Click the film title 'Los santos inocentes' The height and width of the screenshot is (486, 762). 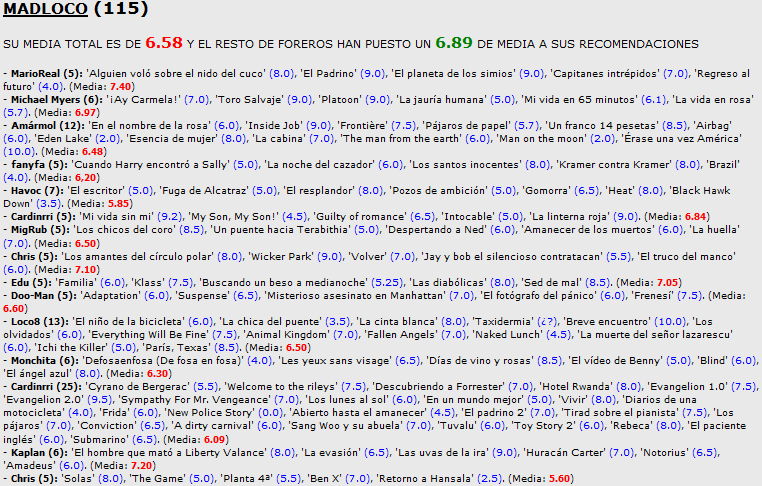pyautogui.click(x=465, y=165)
